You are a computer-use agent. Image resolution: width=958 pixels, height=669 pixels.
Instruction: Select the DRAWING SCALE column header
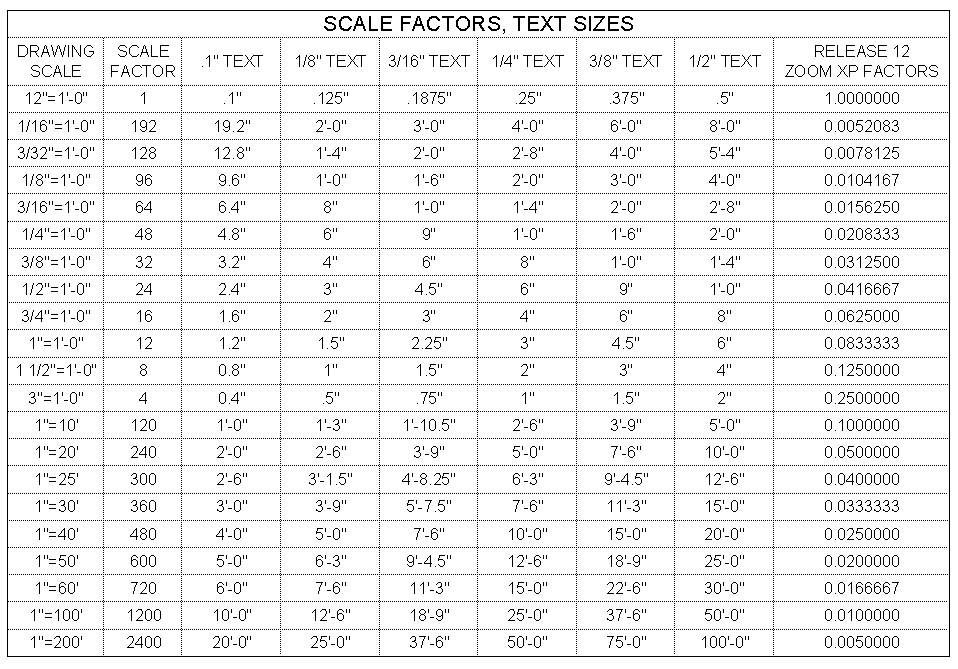[x=56, y=61]
